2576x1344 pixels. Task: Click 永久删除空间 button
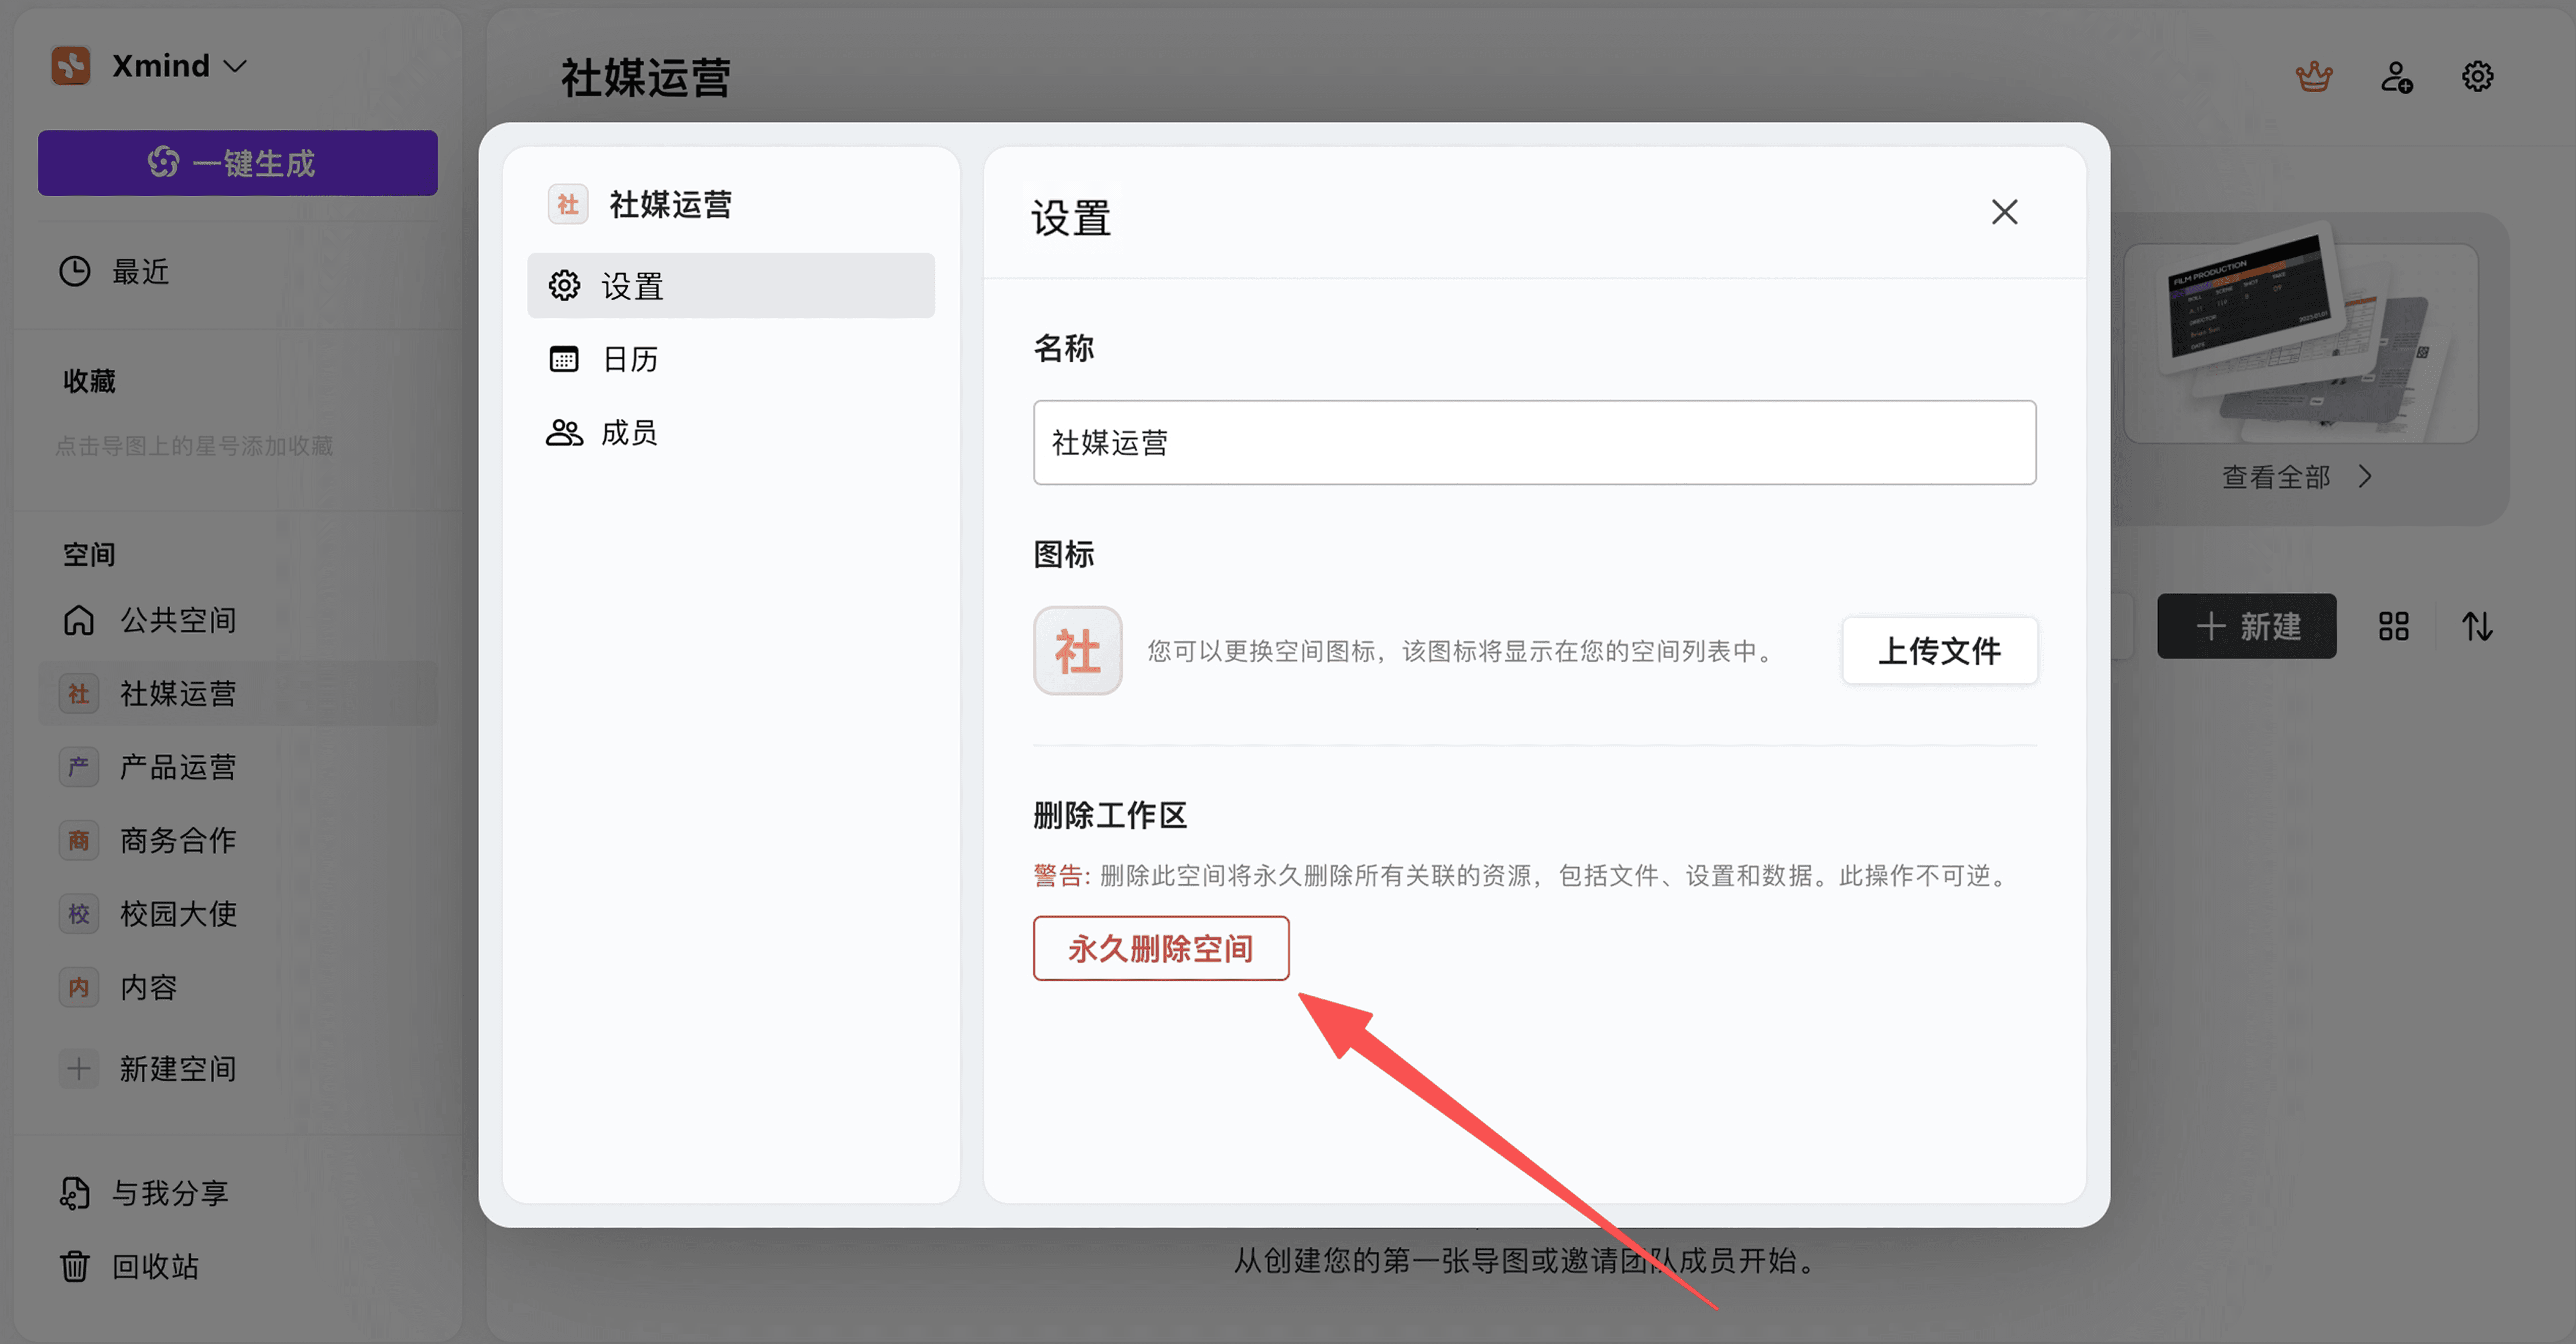1160,948
